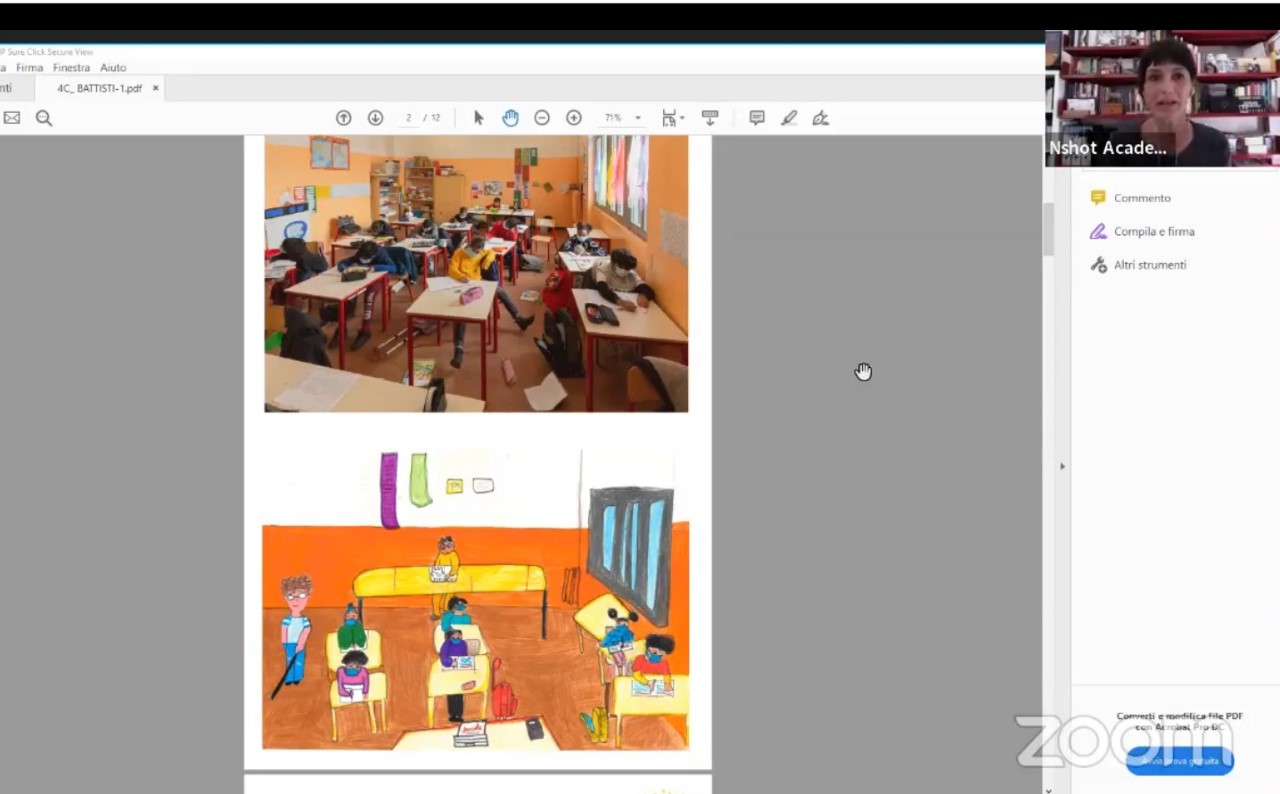Collapse the right tools pane arrow
The width and height of the screenshot is (1280, 794).
pyautogui.click(x=1062, y=466)
